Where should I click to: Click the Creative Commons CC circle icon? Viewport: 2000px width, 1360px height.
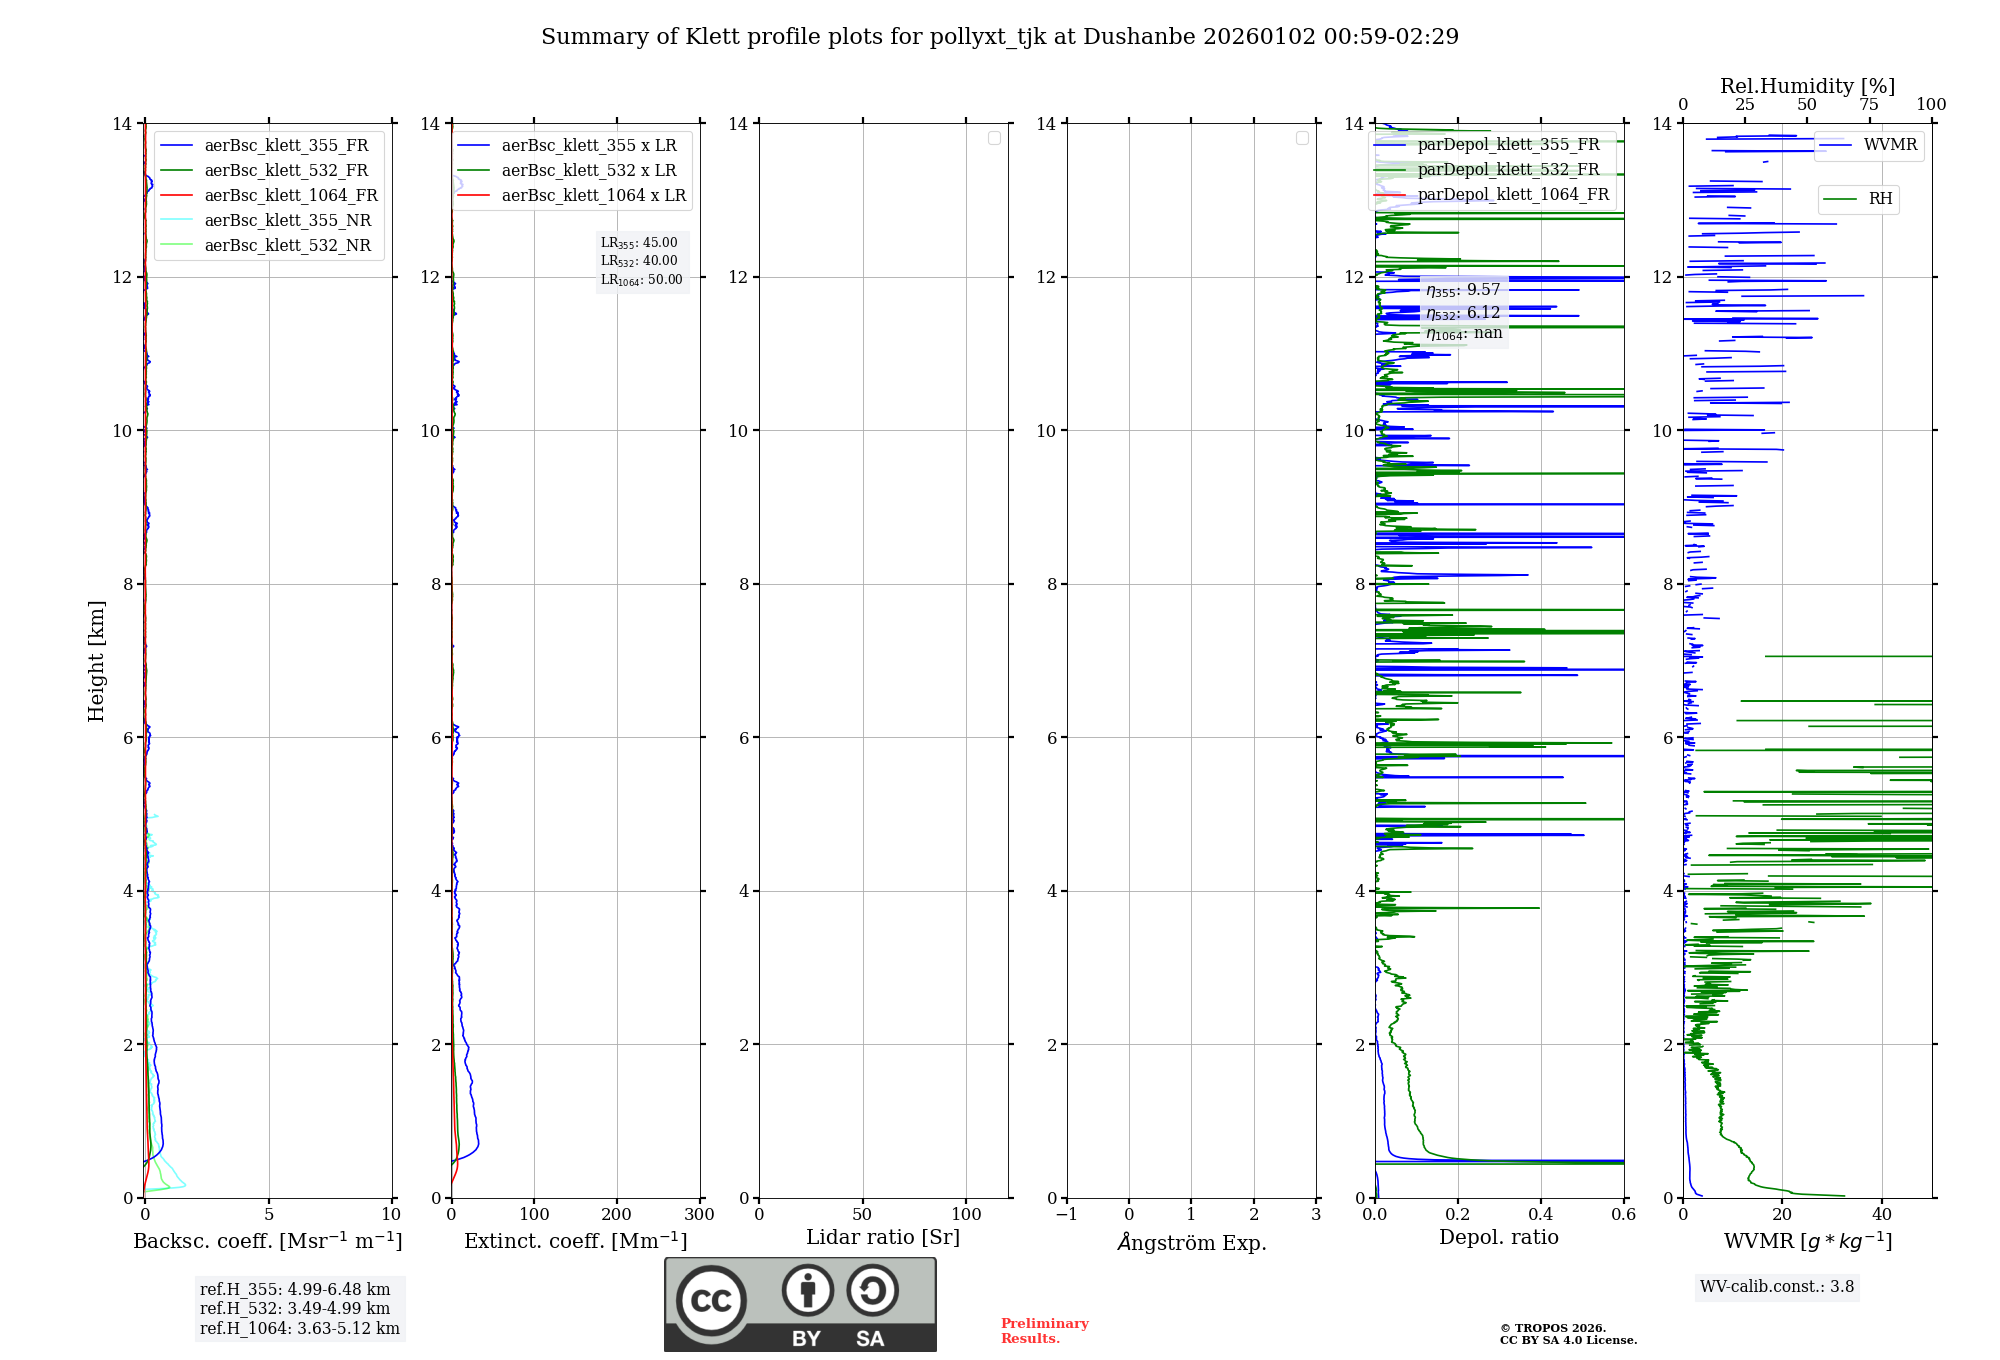pyautogui.click(x=711, y=1300)
